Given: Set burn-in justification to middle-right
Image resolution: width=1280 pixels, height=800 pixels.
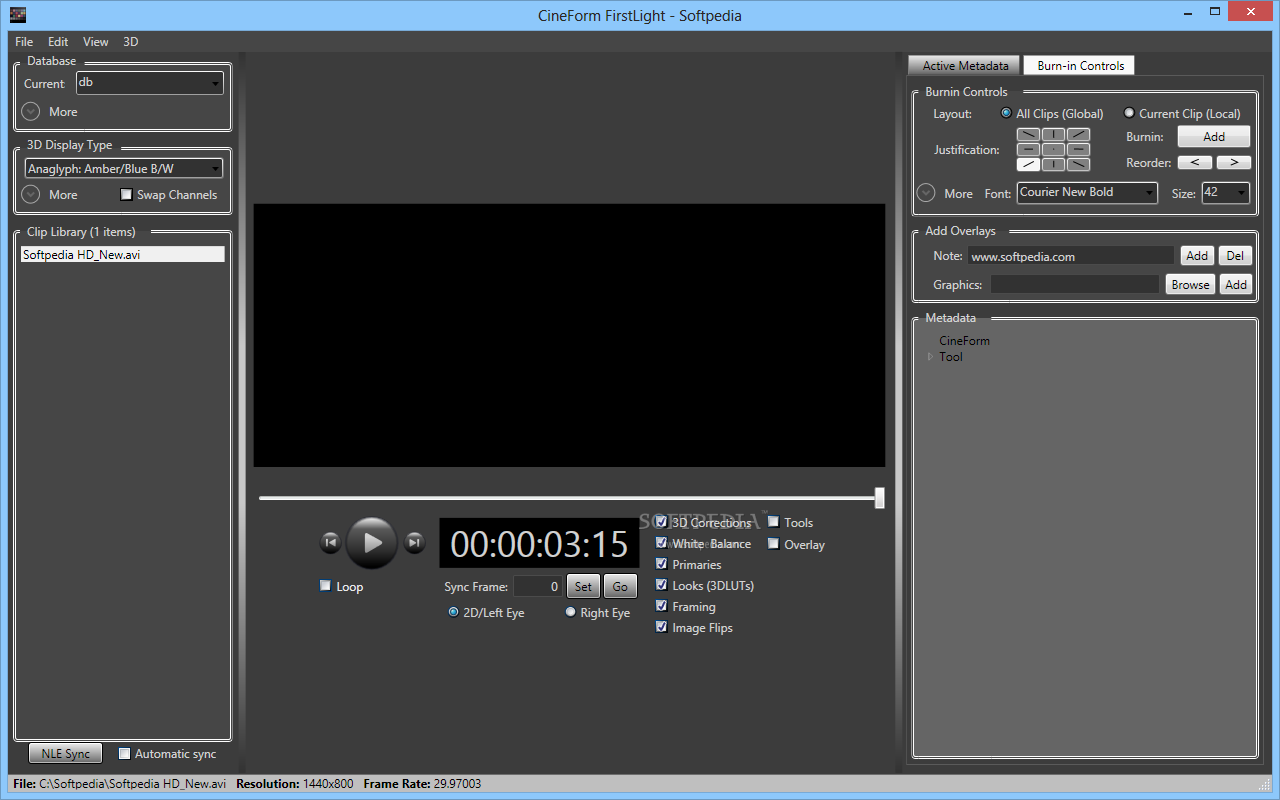Looking at the screenshot, I should [x=1078, y=149].
